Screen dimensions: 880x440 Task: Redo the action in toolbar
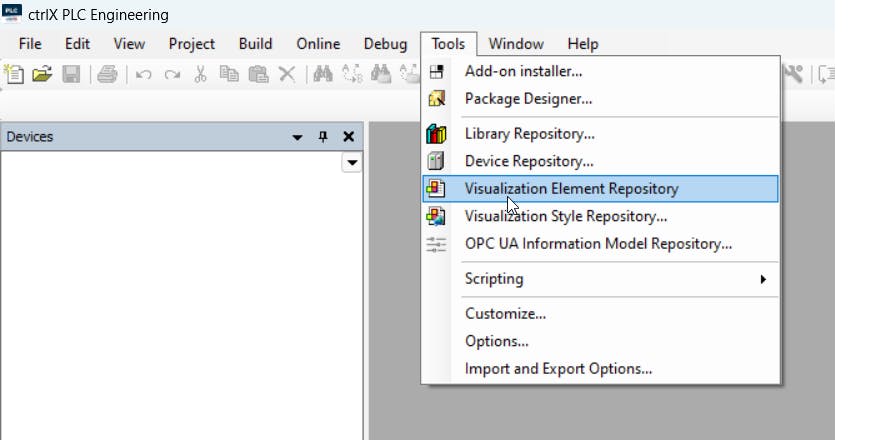(x=172, y=75)
